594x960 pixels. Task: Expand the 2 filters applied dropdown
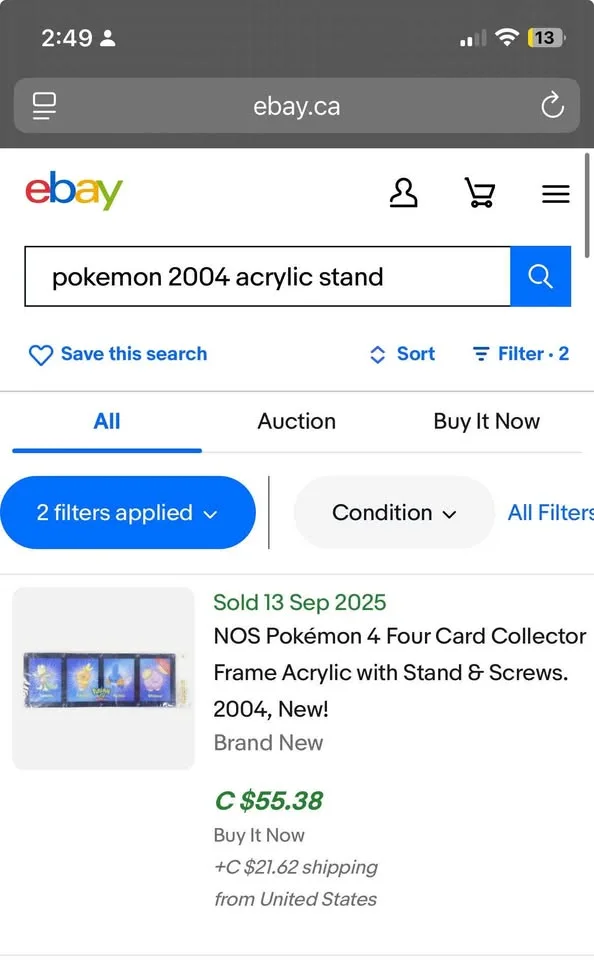click(128, 512)
